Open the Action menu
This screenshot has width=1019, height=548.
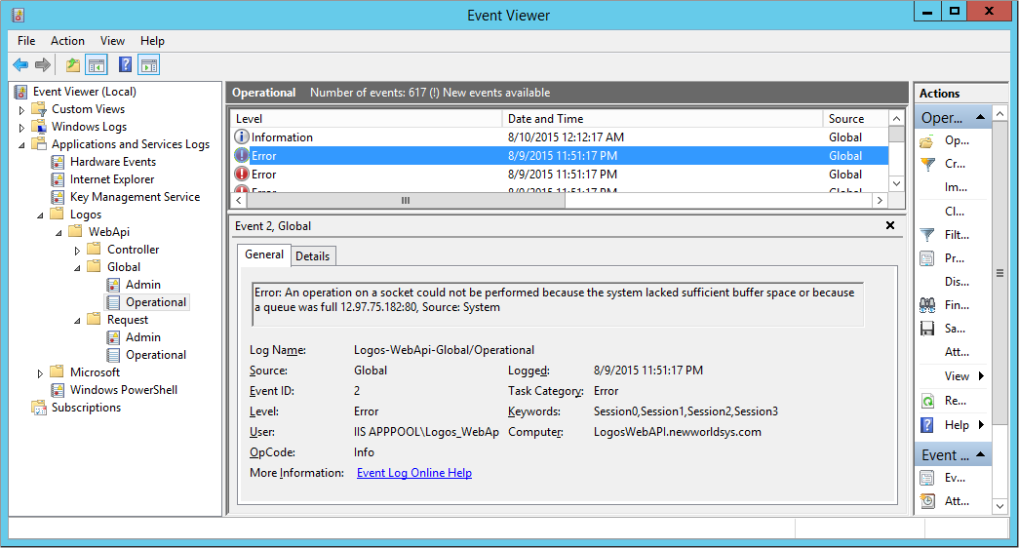[x=67, y=41]
